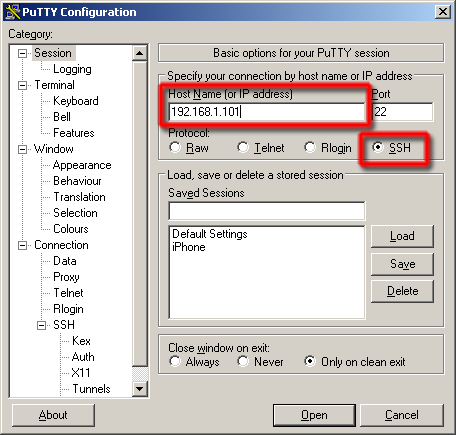Screen dimensions: 456x435
Task: Open the Tunnels category
Action: (91, 389)
